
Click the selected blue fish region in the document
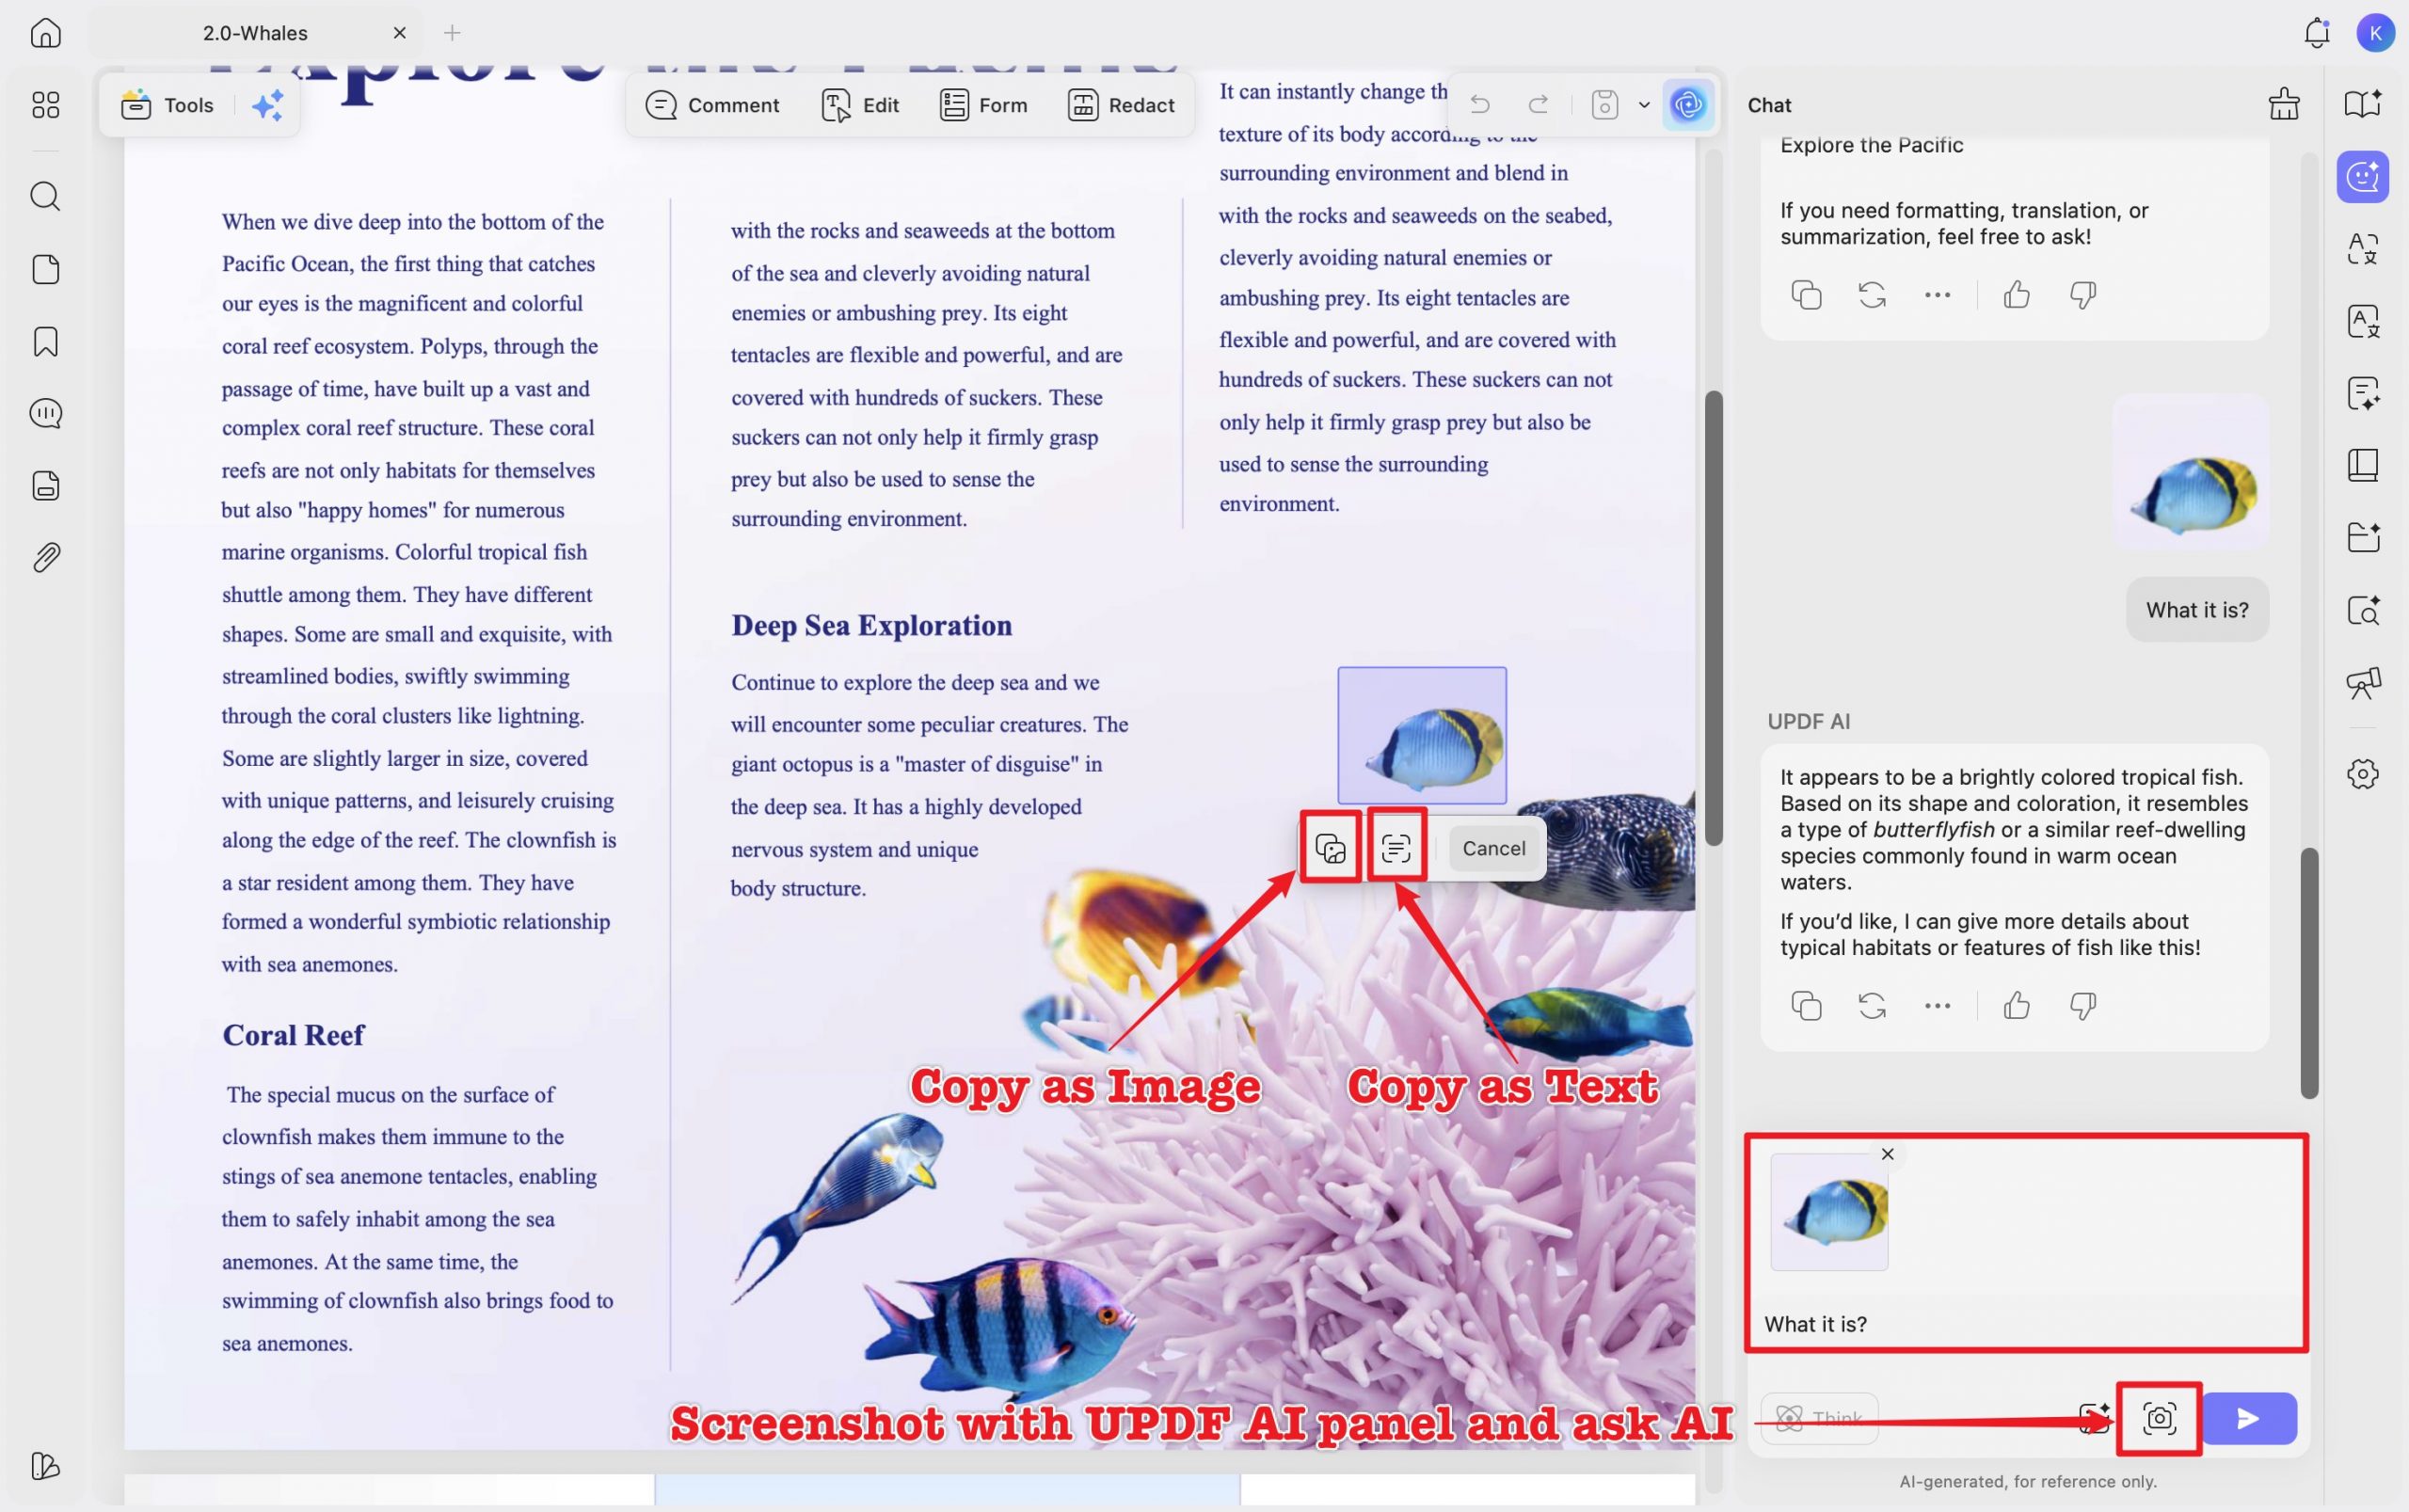tap(1422, 735)
